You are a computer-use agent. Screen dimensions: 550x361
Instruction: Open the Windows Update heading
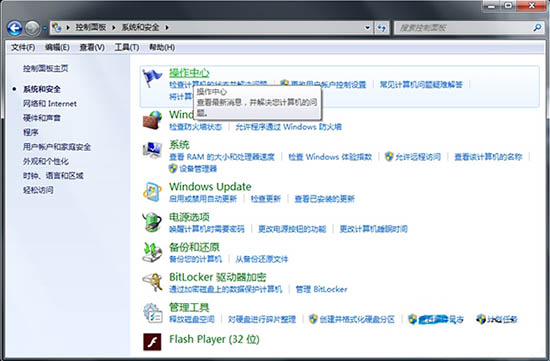tap(210, 186)
